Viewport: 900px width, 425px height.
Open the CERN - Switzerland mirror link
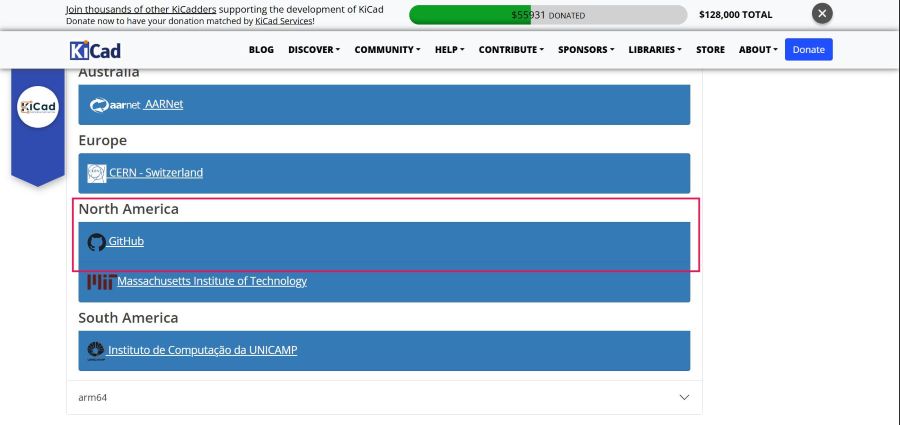coord(156,172)
